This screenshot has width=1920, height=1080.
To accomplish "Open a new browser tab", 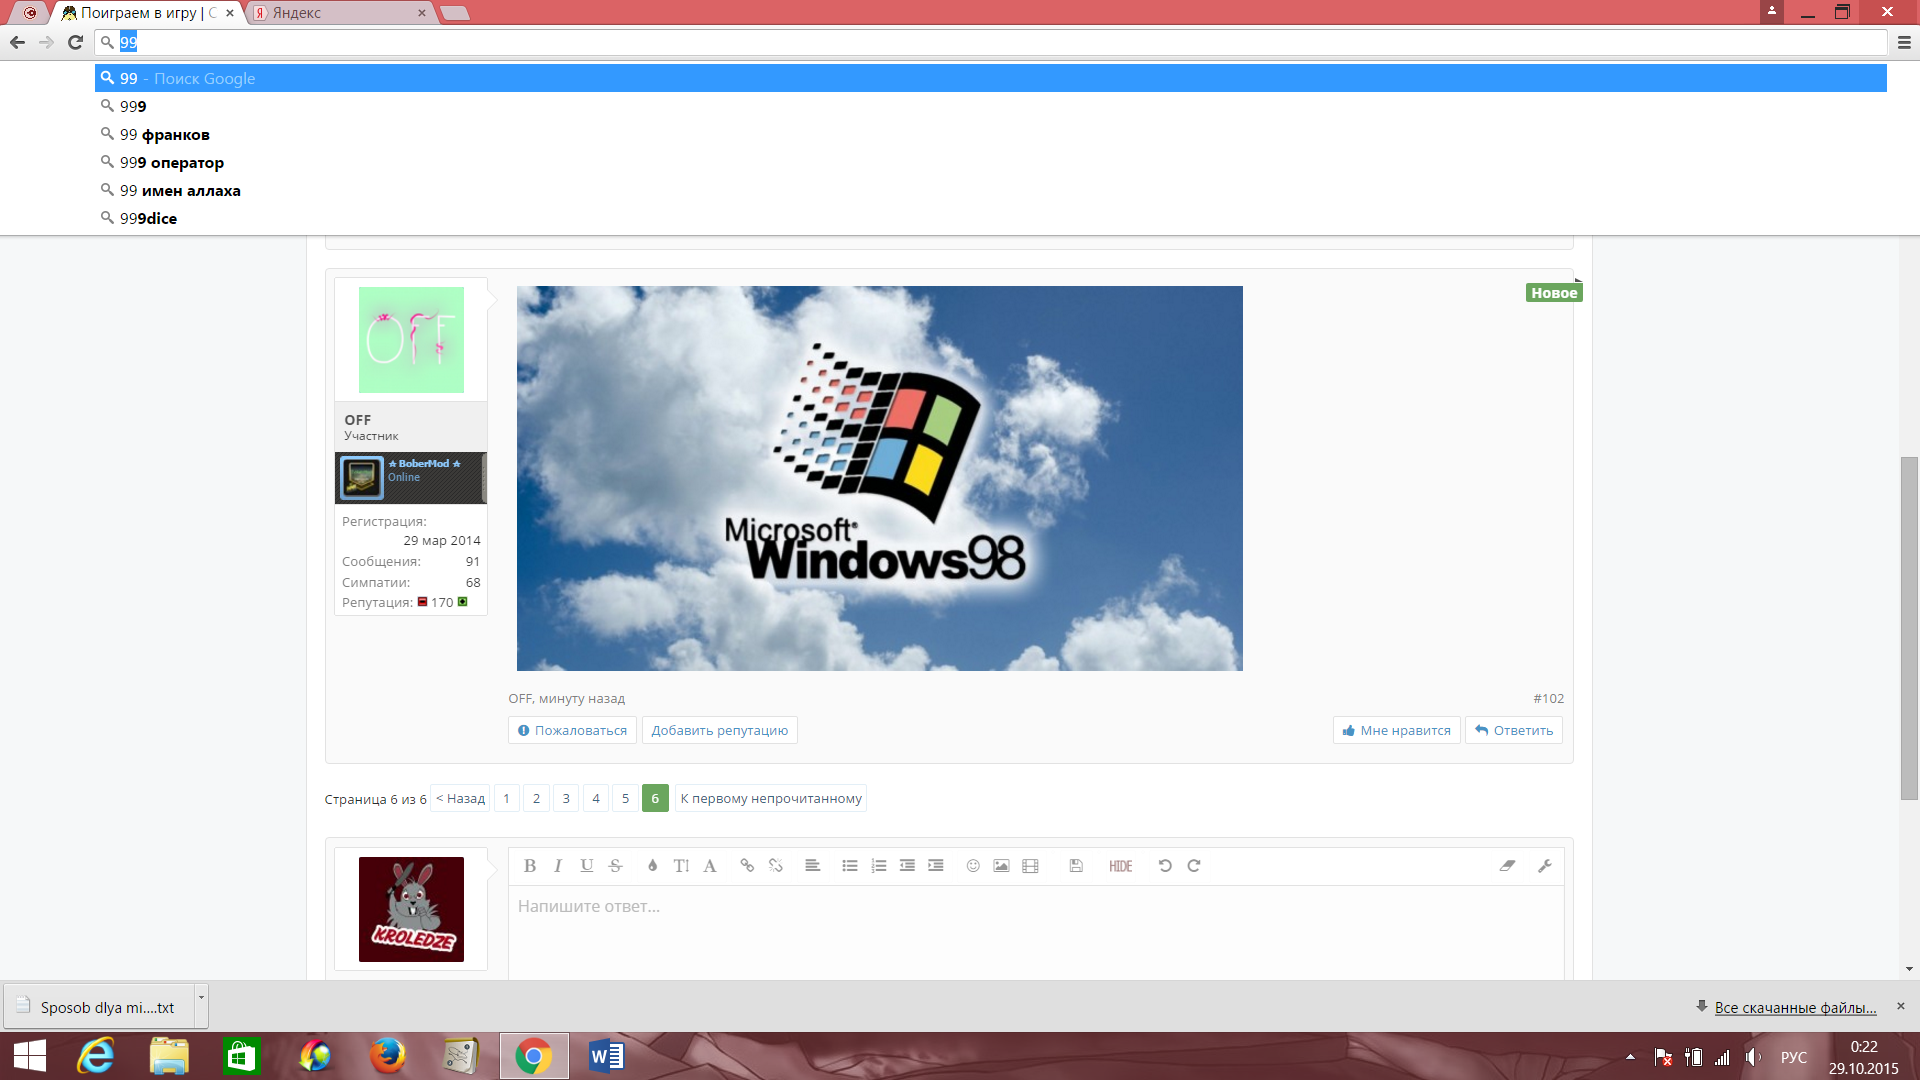I will pyautogui.click(x=455, y=13).
